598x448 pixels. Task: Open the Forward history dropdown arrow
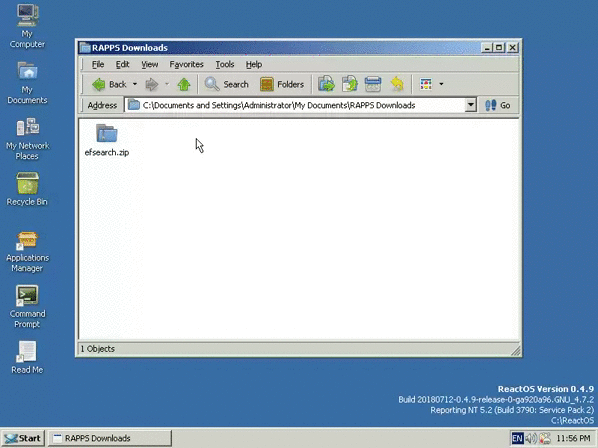click(x=167, y=84)
